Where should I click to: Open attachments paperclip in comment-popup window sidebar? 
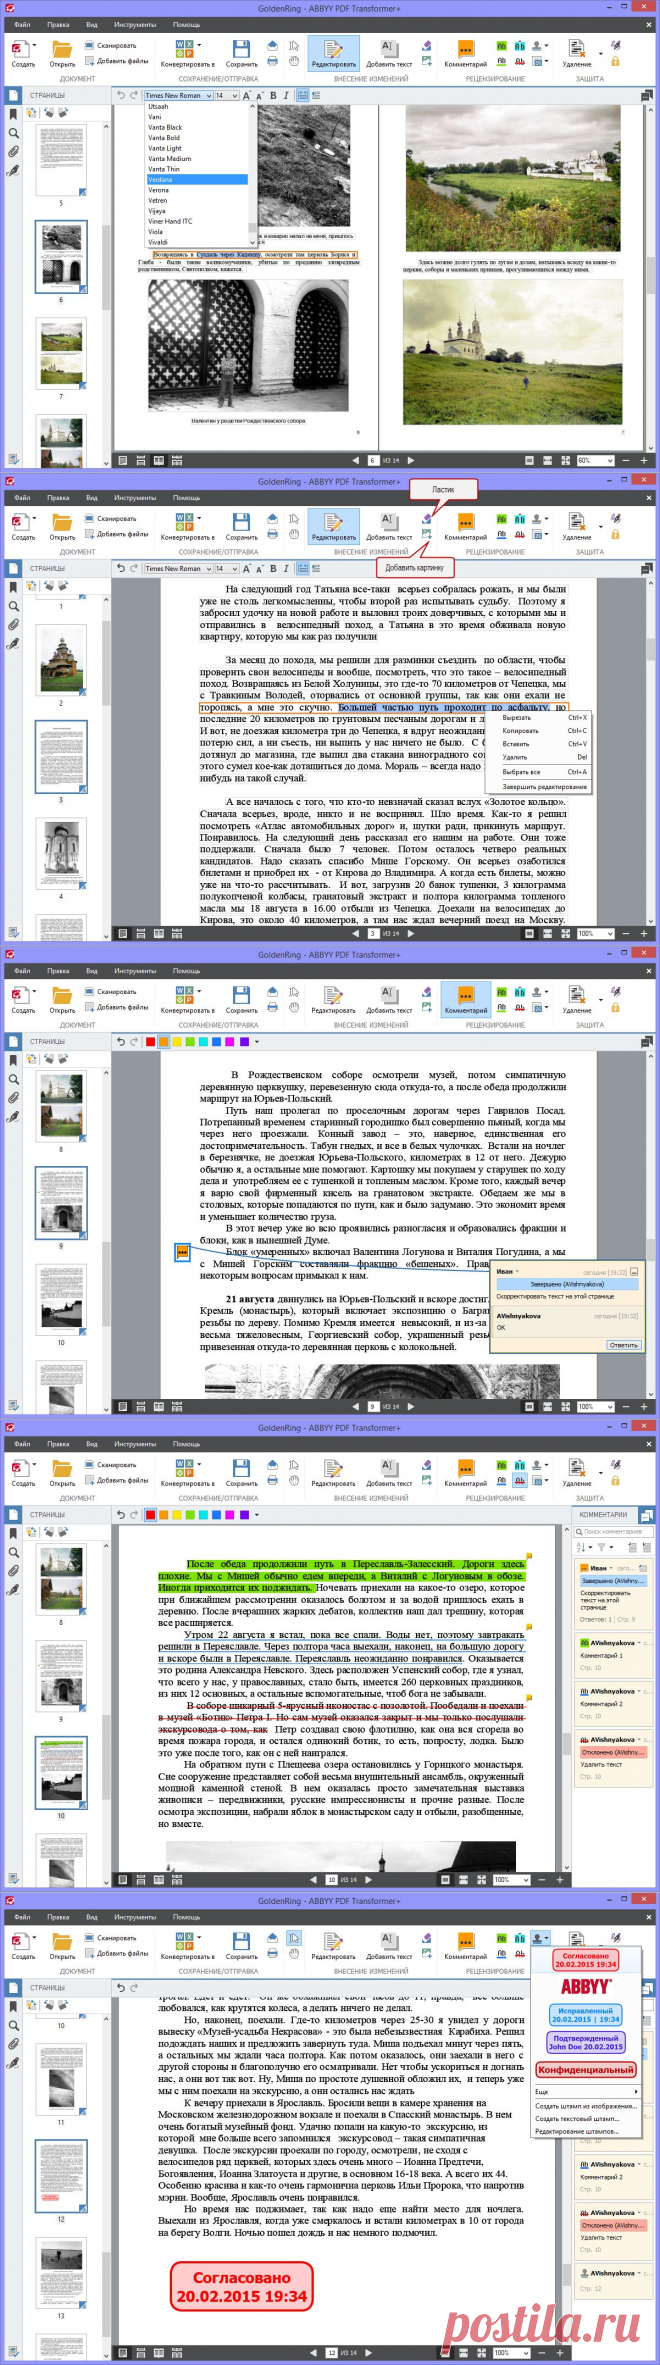point(13,1098)
